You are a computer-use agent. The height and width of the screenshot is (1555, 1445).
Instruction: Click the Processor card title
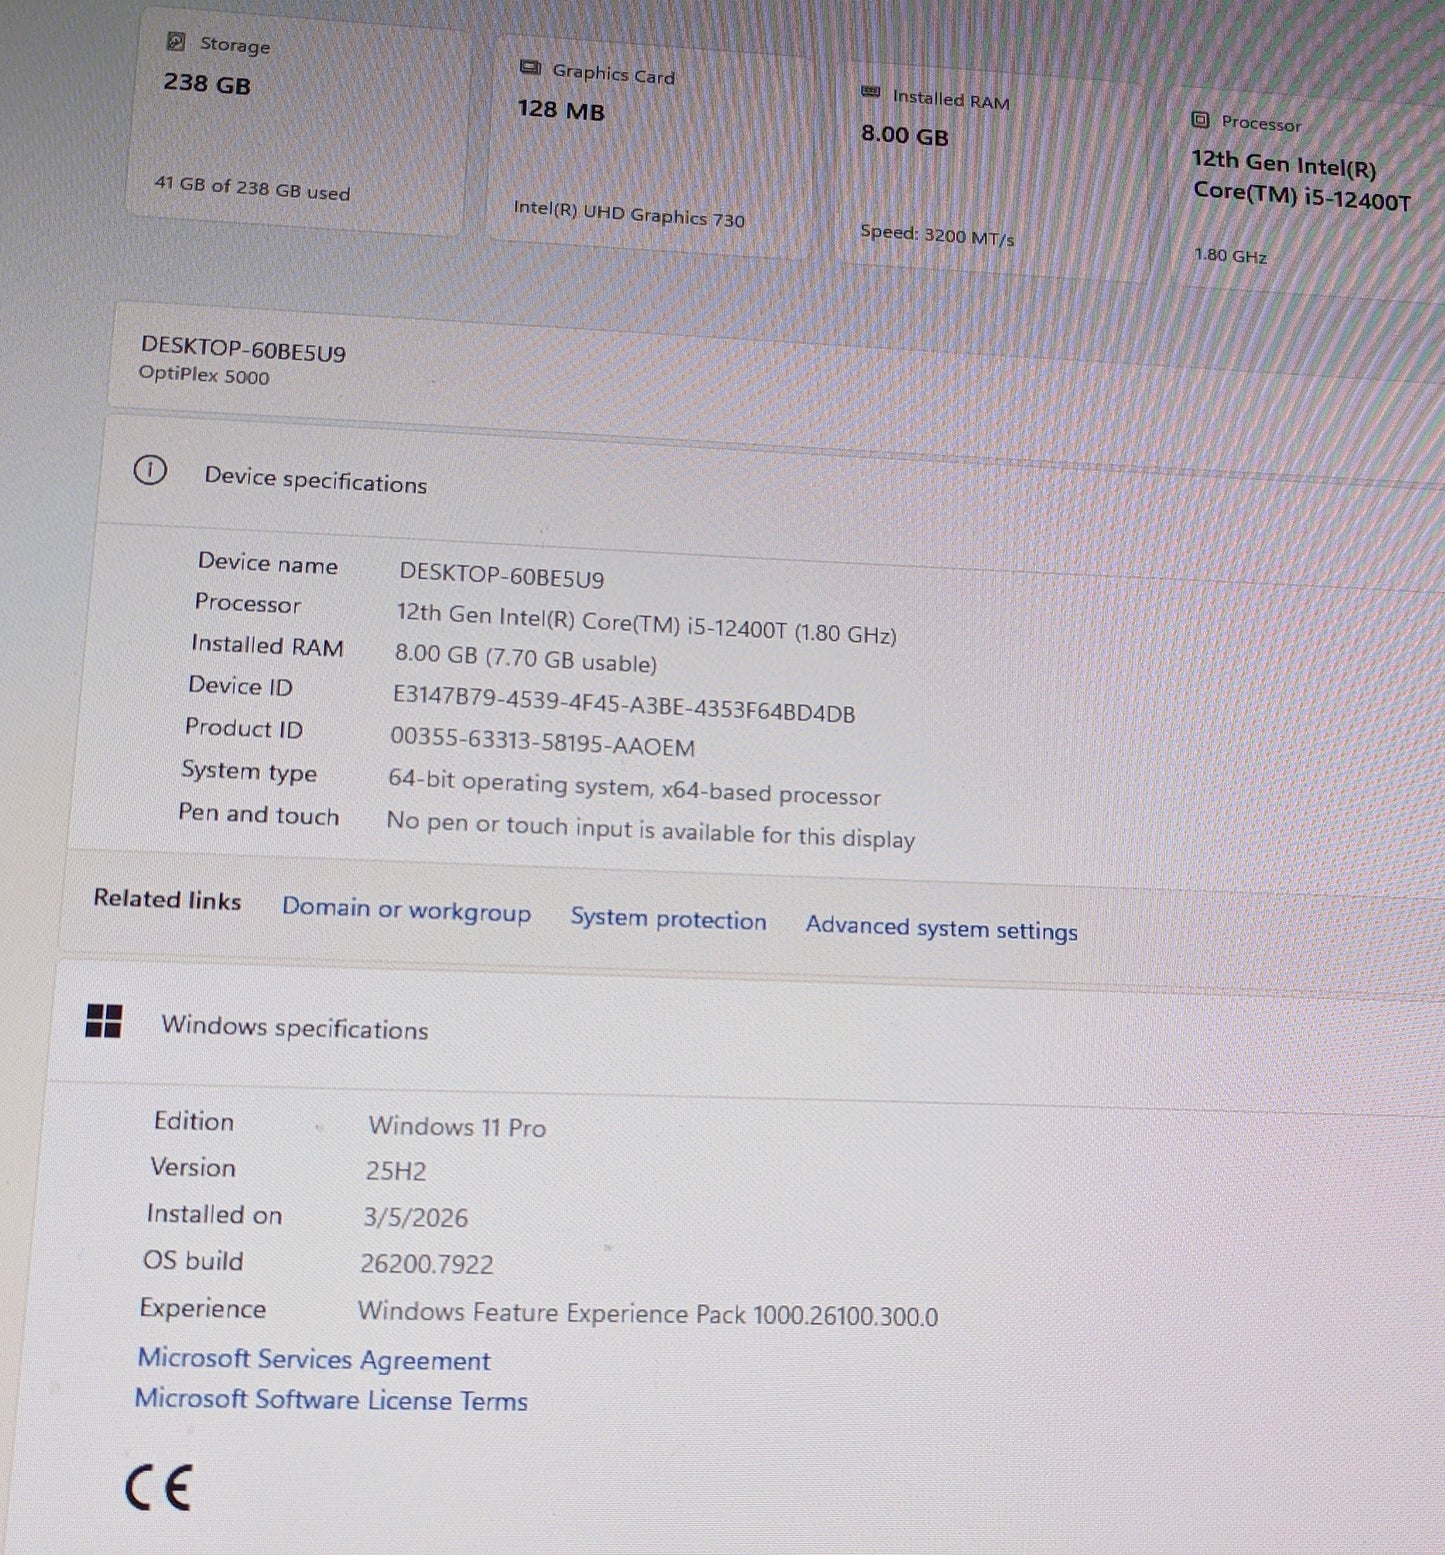point(1261,123)
